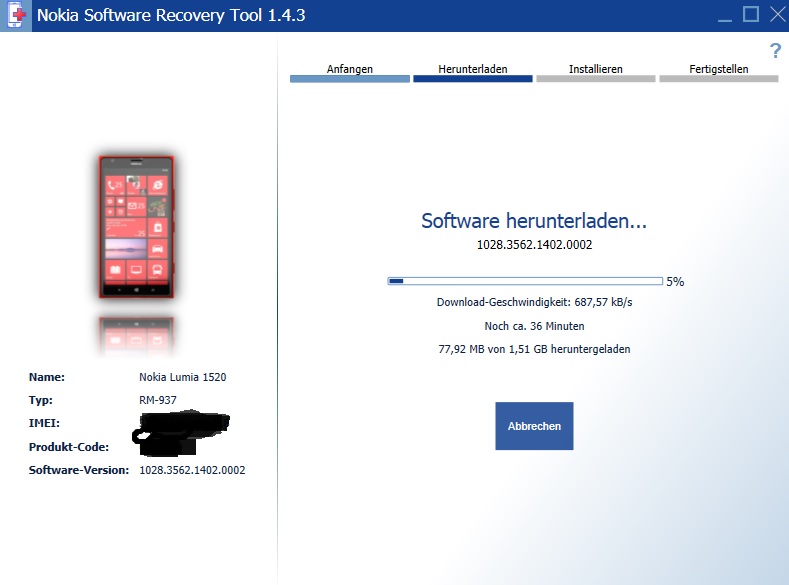Click '77,92 MB von 1,51 GB heruntergeladen'
Viewport: 789px width, 585px height.
pos(534,349)
